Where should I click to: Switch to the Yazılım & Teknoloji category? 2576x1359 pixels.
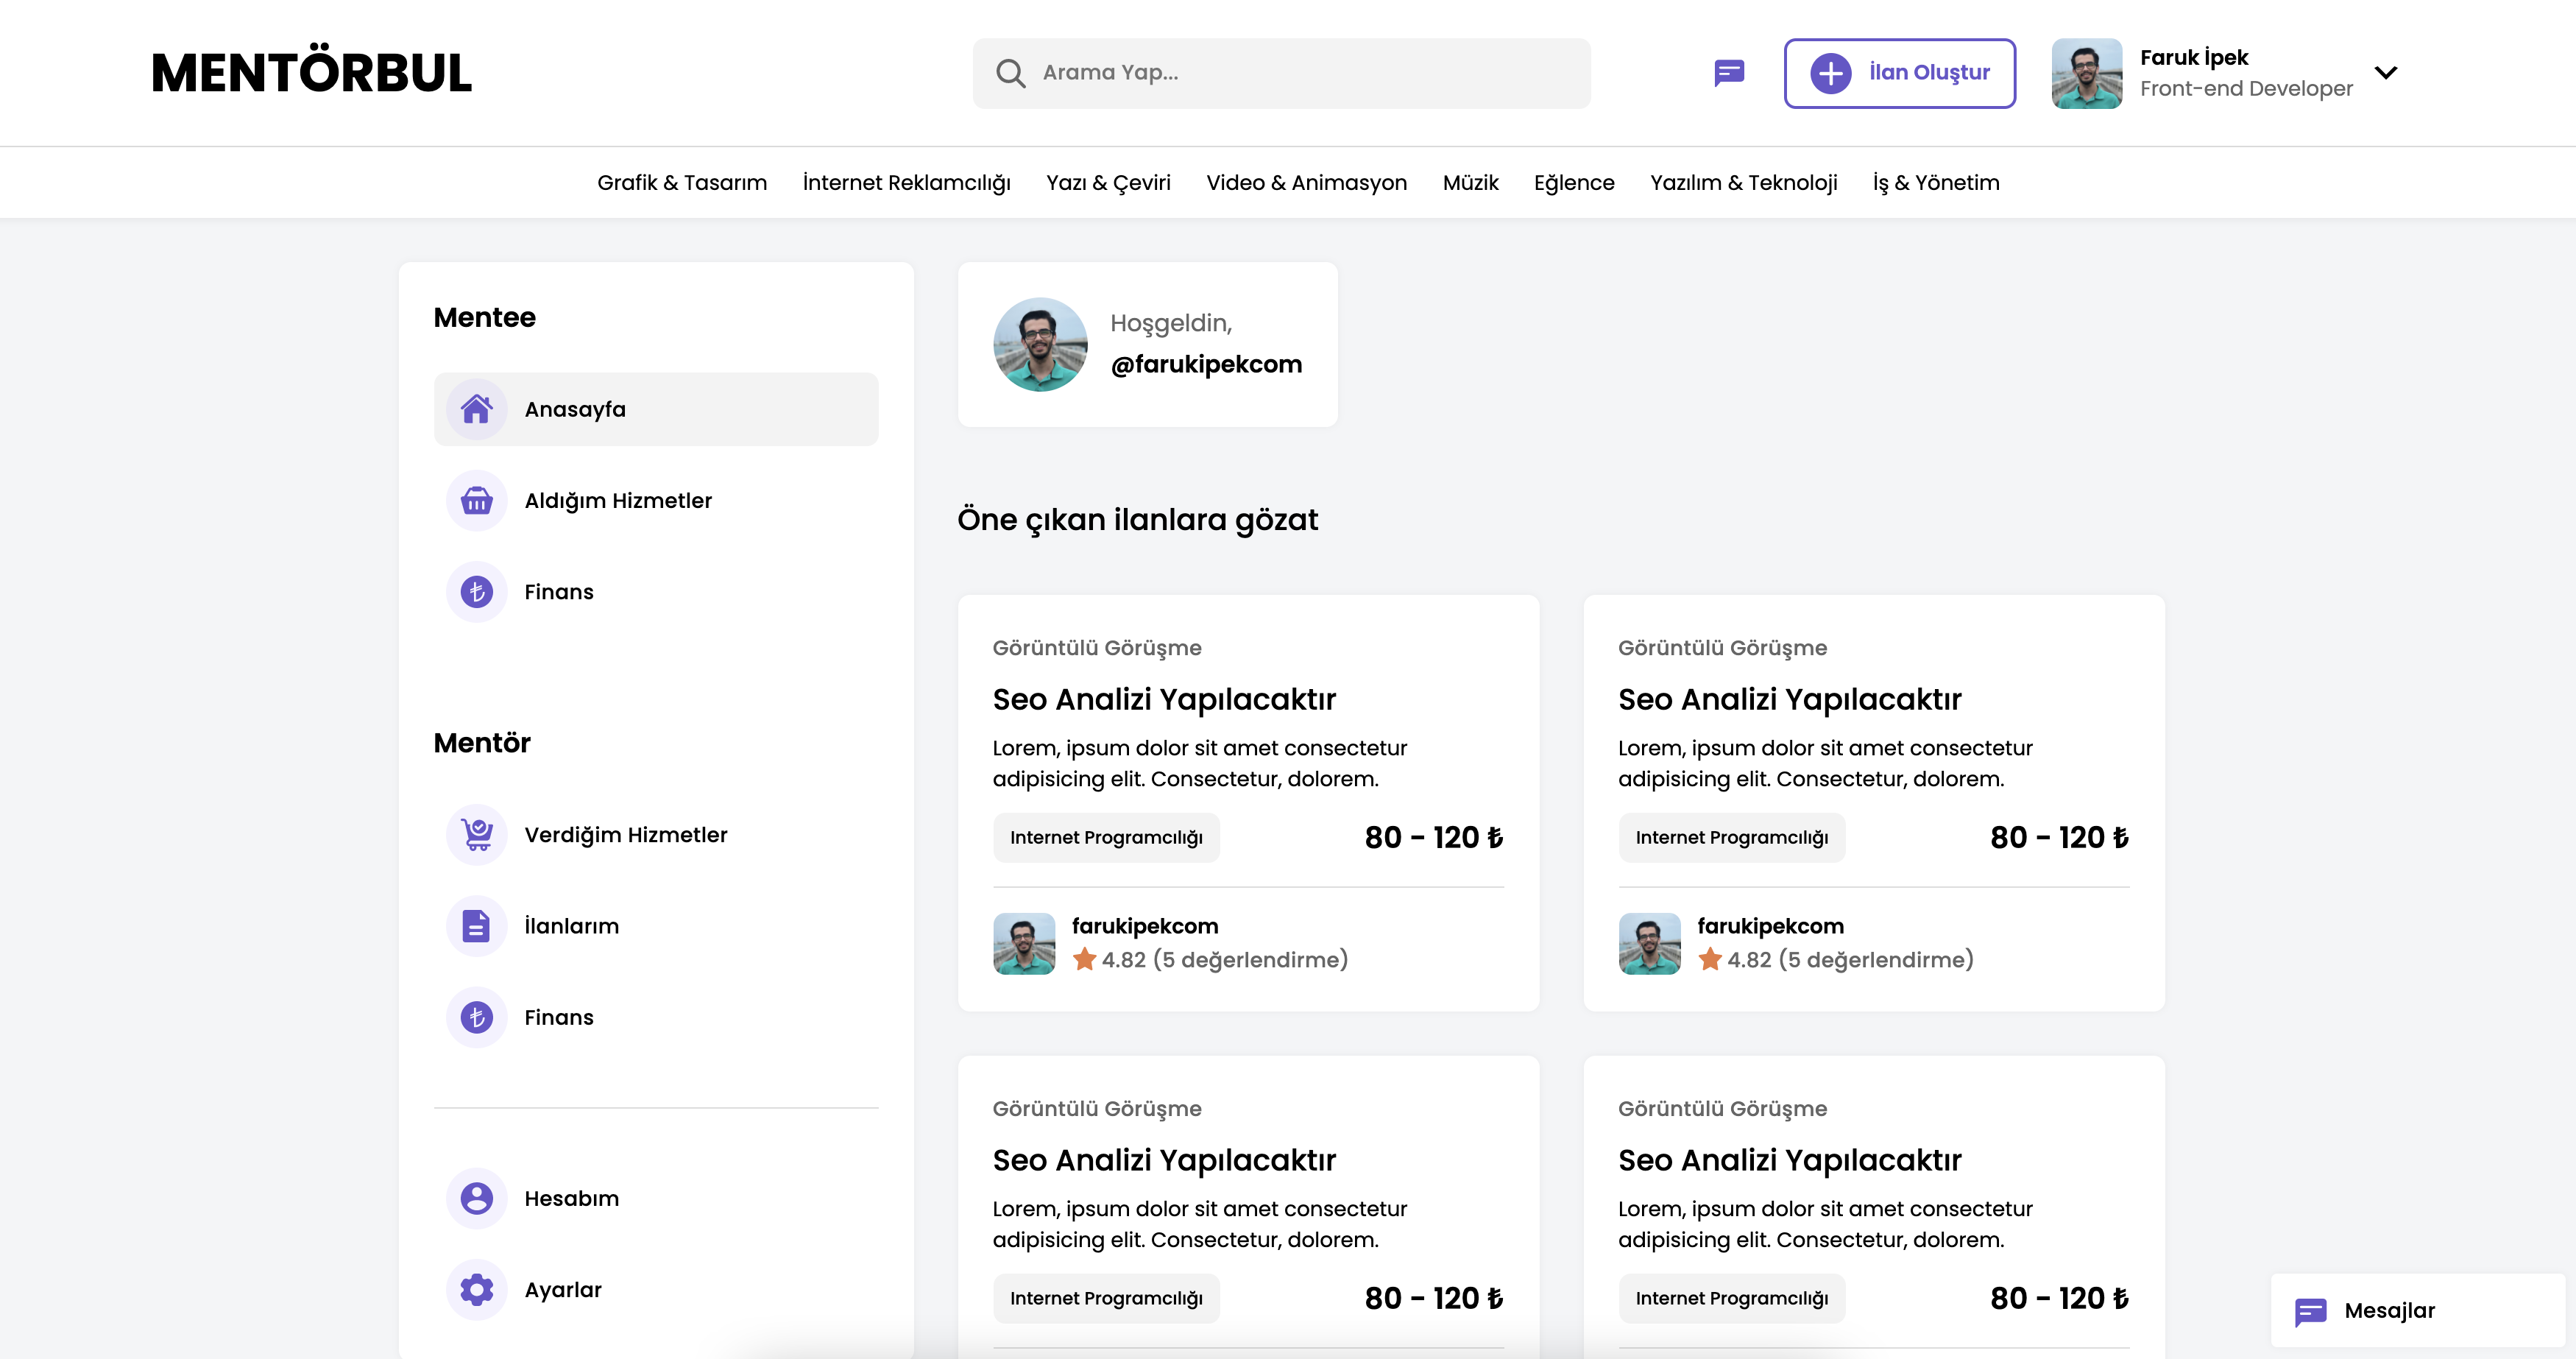[x=1743, y=182]
